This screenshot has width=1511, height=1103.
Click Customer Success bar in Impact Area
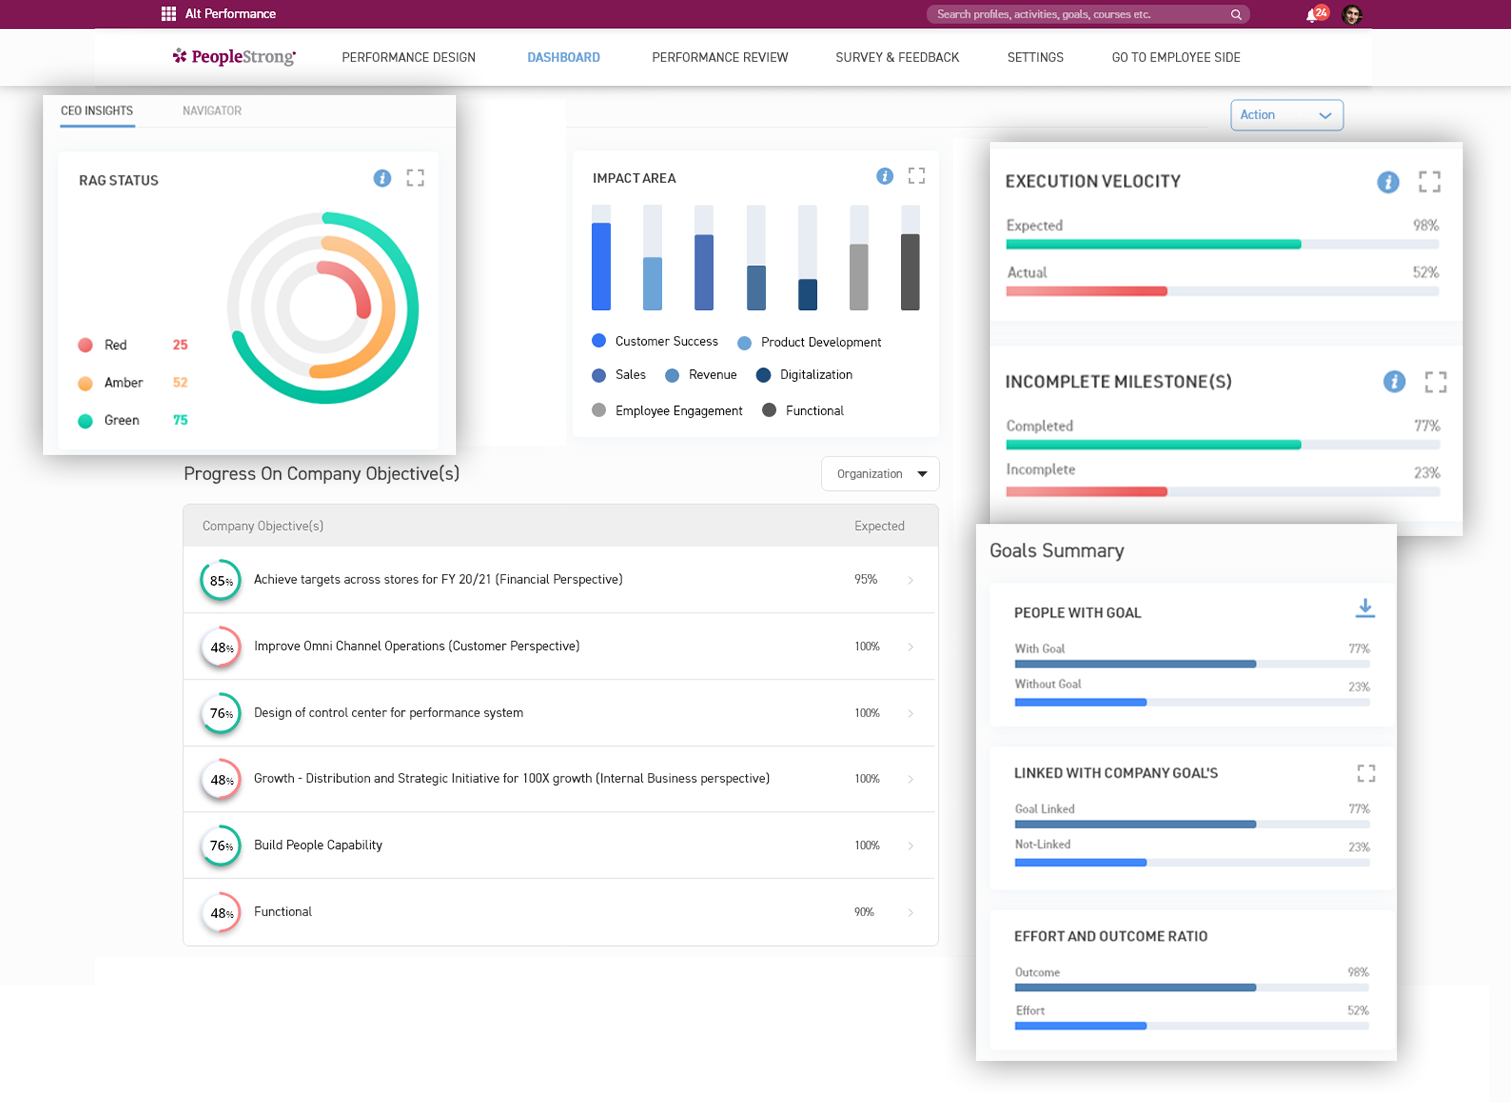click(x=601, y=258)
